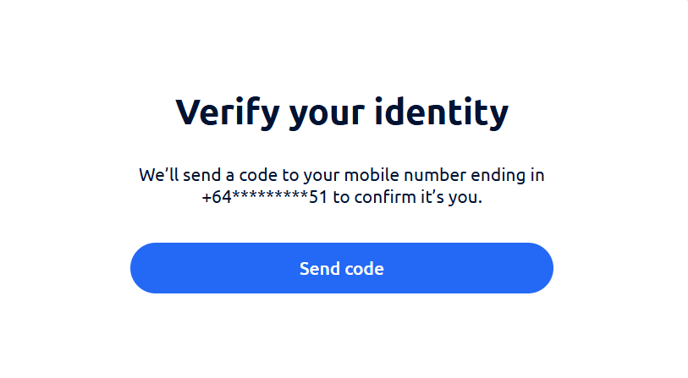688x378 pixels.
Task: Click the trailing digits 51 of the number
Action: click(318, 197)
